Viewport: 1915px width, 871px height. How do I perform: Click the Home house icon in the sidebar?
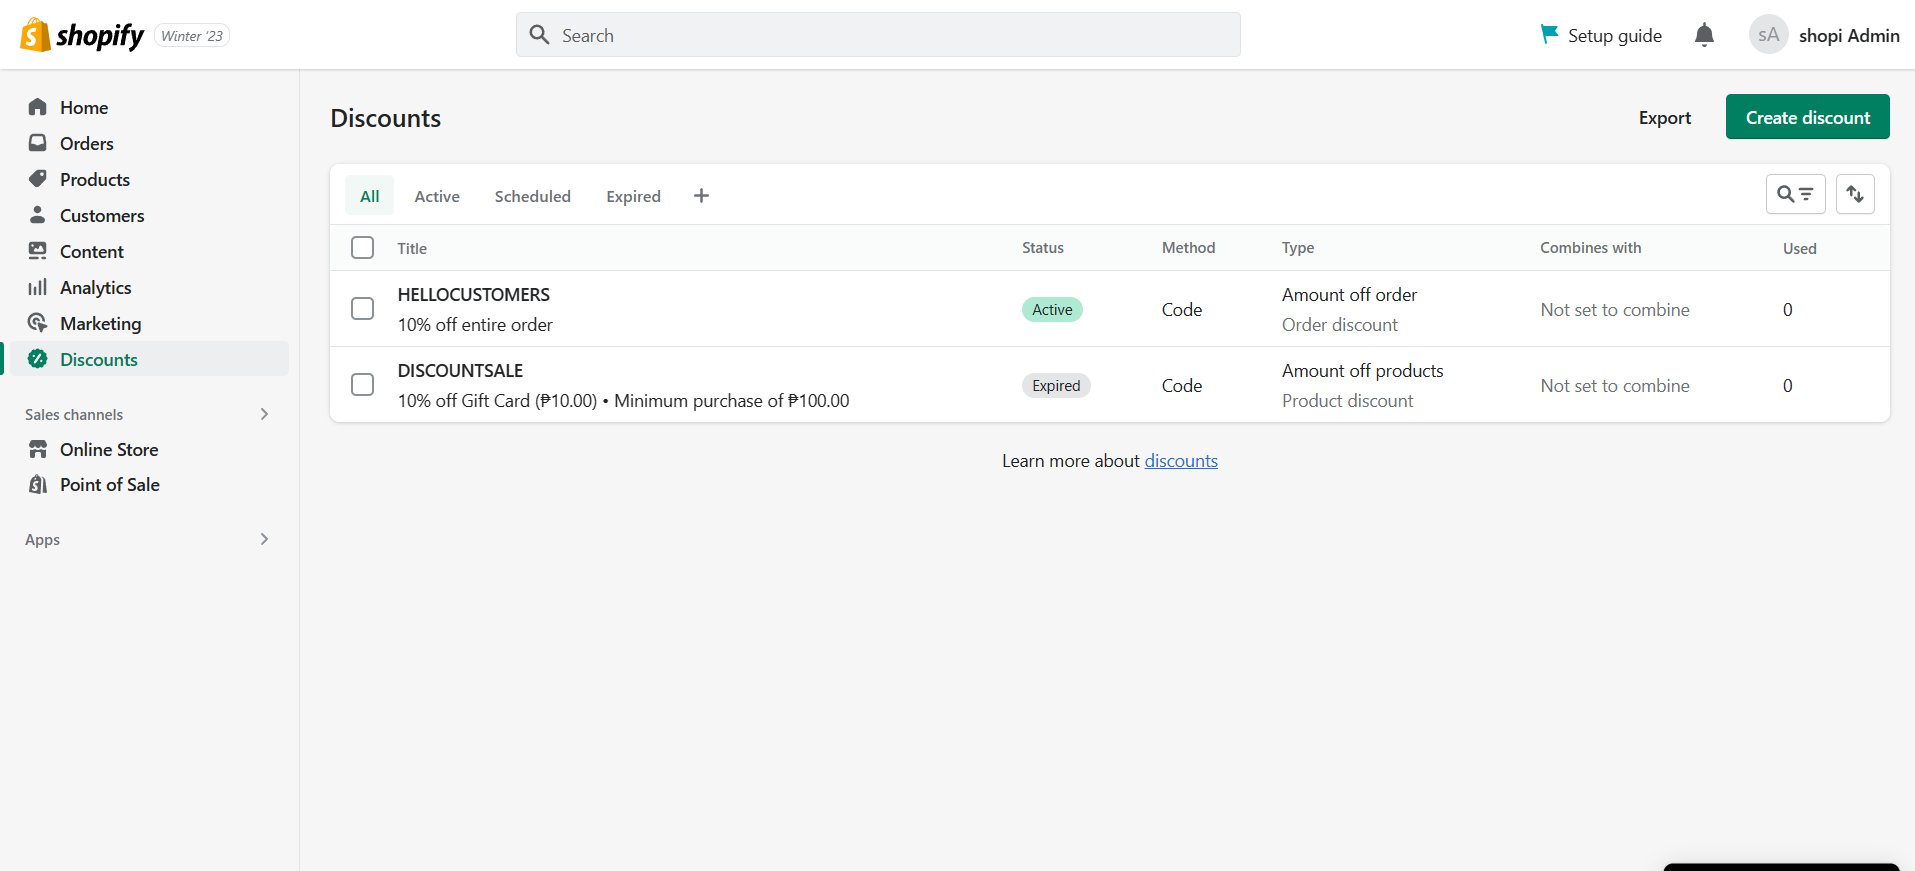[x=38, y=107]
